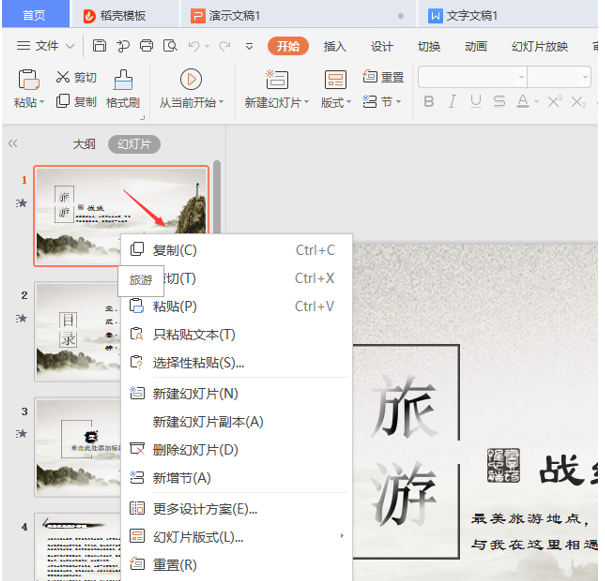The width and height of the screenshot is (605, 581).
Task: Apply Subscript formatting
Action: click(x=578, y=102)
